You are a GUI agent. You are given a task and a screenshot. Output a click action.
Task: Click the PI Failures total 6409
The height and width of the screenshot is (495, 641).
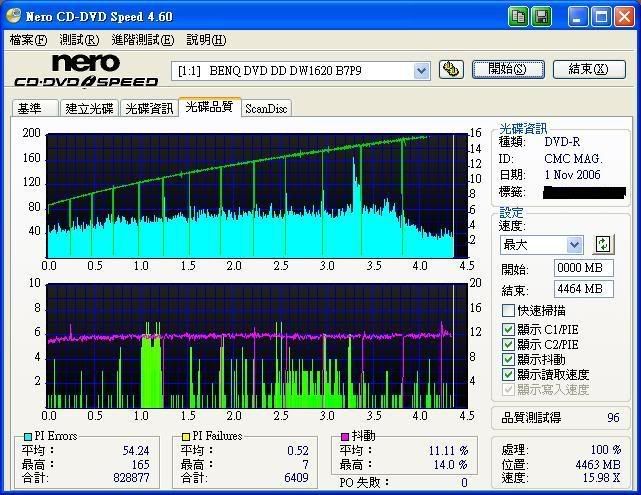coord(296,478)
